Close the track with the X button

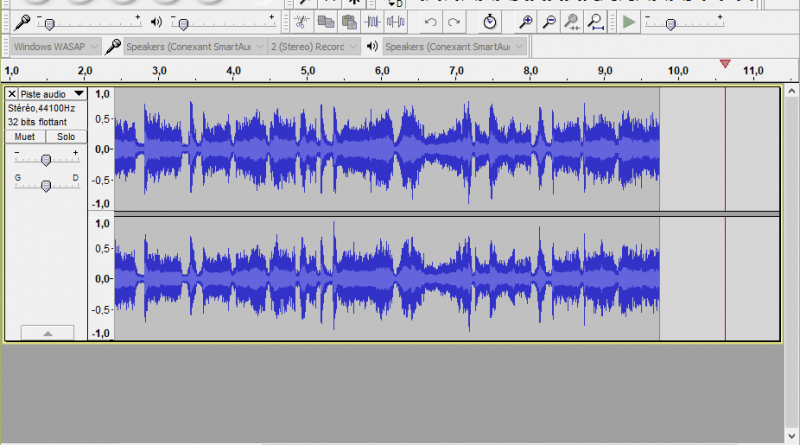(12, 93)
